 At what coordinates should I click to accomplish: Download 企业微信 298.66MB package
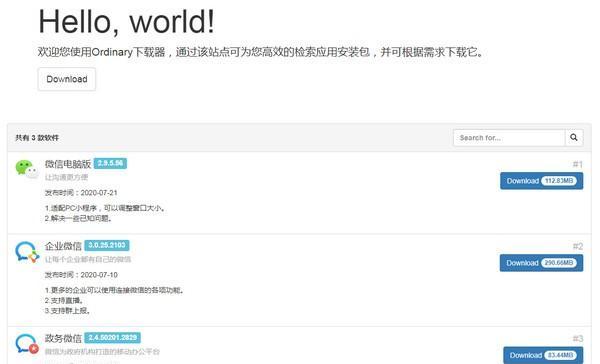click(541, 263)
